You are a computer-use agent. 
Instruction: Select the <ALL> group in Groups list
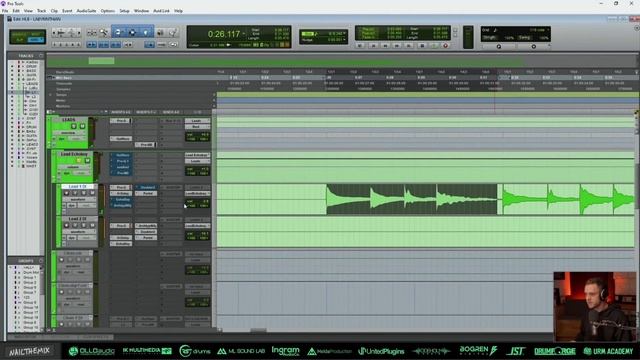29,267
